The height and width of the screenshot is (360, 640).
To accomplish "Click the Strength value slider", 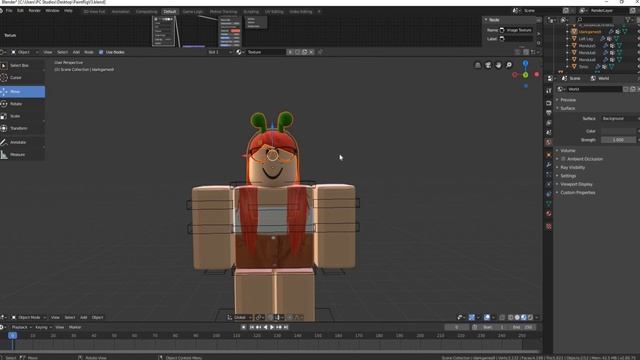I will coord(619,140).
